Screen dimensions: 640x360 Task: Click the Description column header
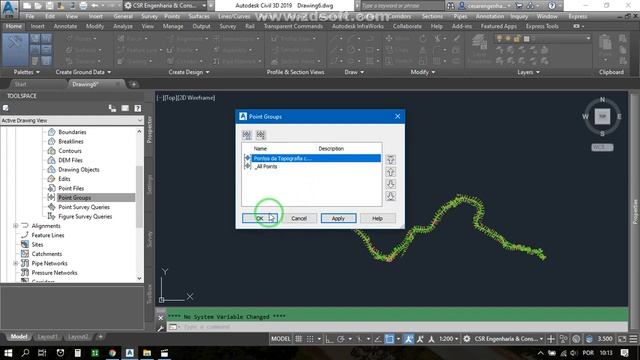point(331,149)
